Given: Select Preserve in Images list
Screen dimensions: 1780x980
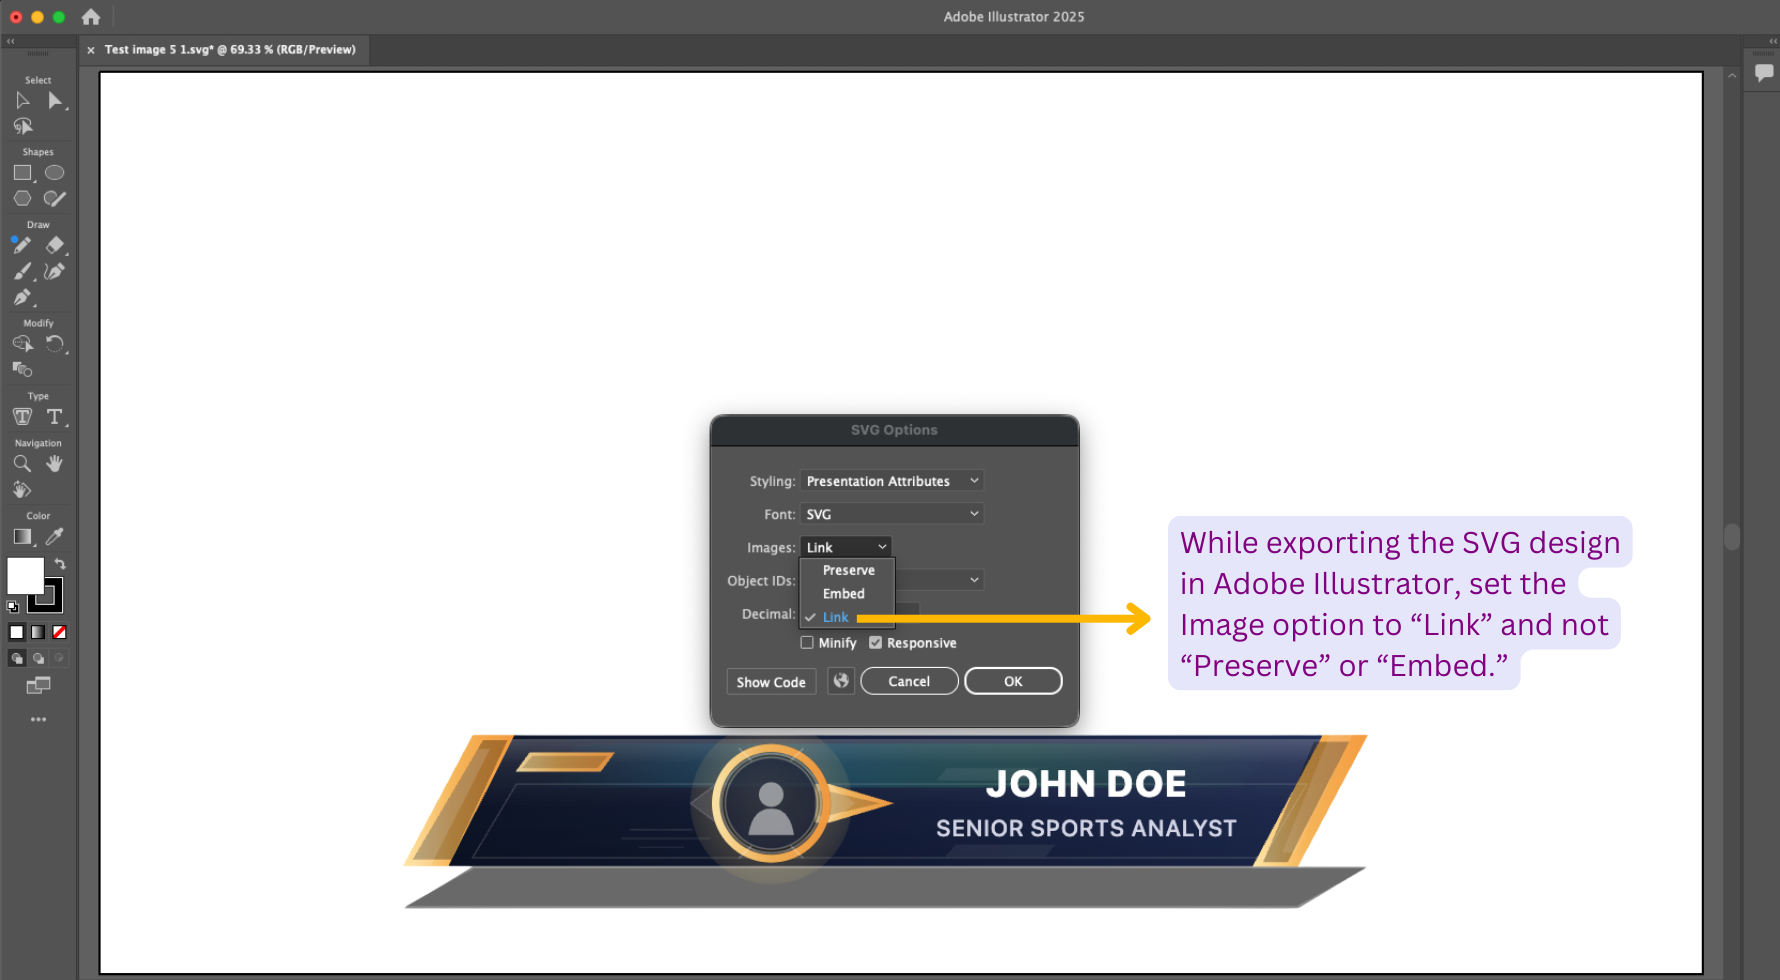Looking at the screenshot, I should (848, 570).
